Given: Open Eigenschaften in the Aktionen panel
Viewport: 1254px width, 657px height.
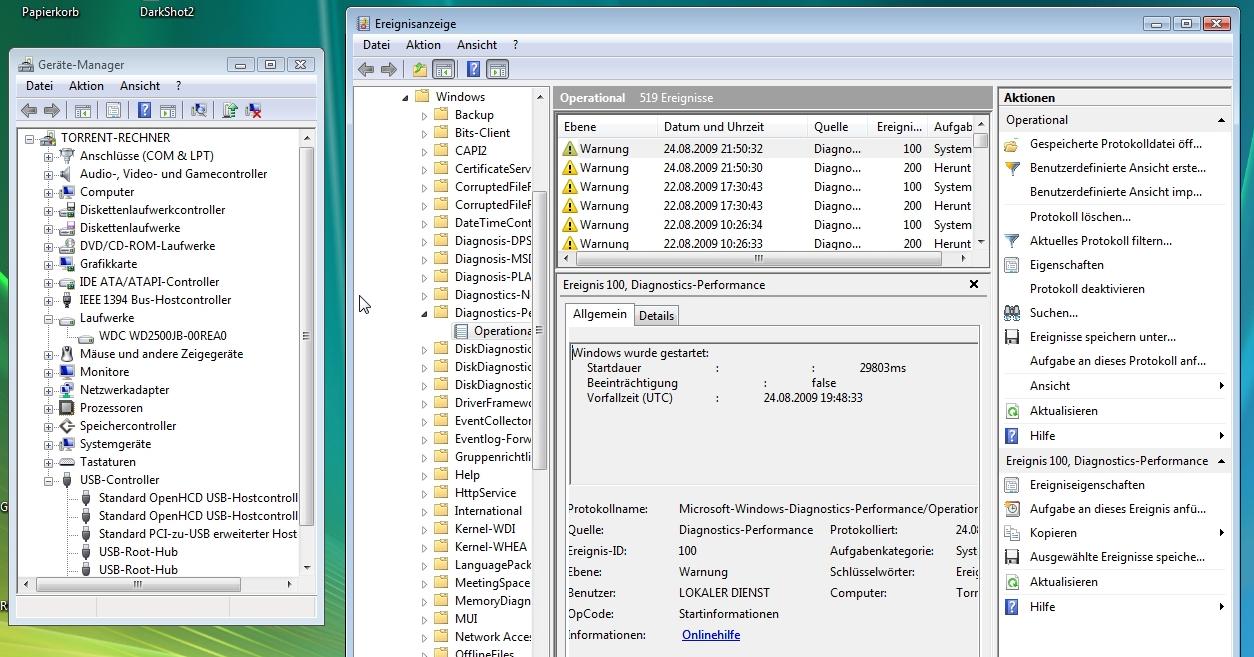Looking at the screenshot, I should [1067, 265].
